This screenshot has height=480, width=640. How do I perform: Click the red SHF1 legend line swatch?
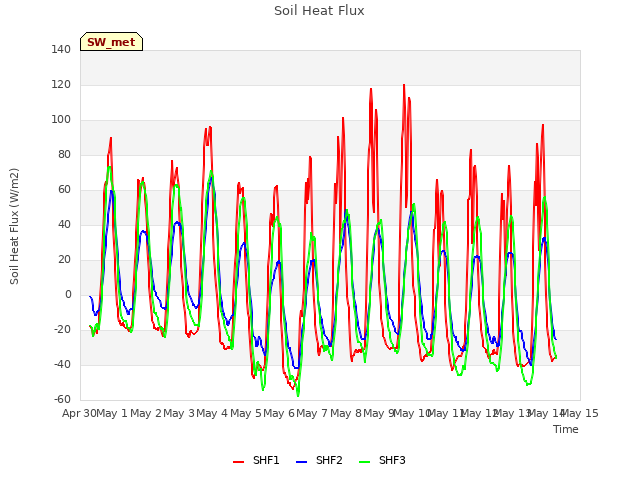click(238, 461)
